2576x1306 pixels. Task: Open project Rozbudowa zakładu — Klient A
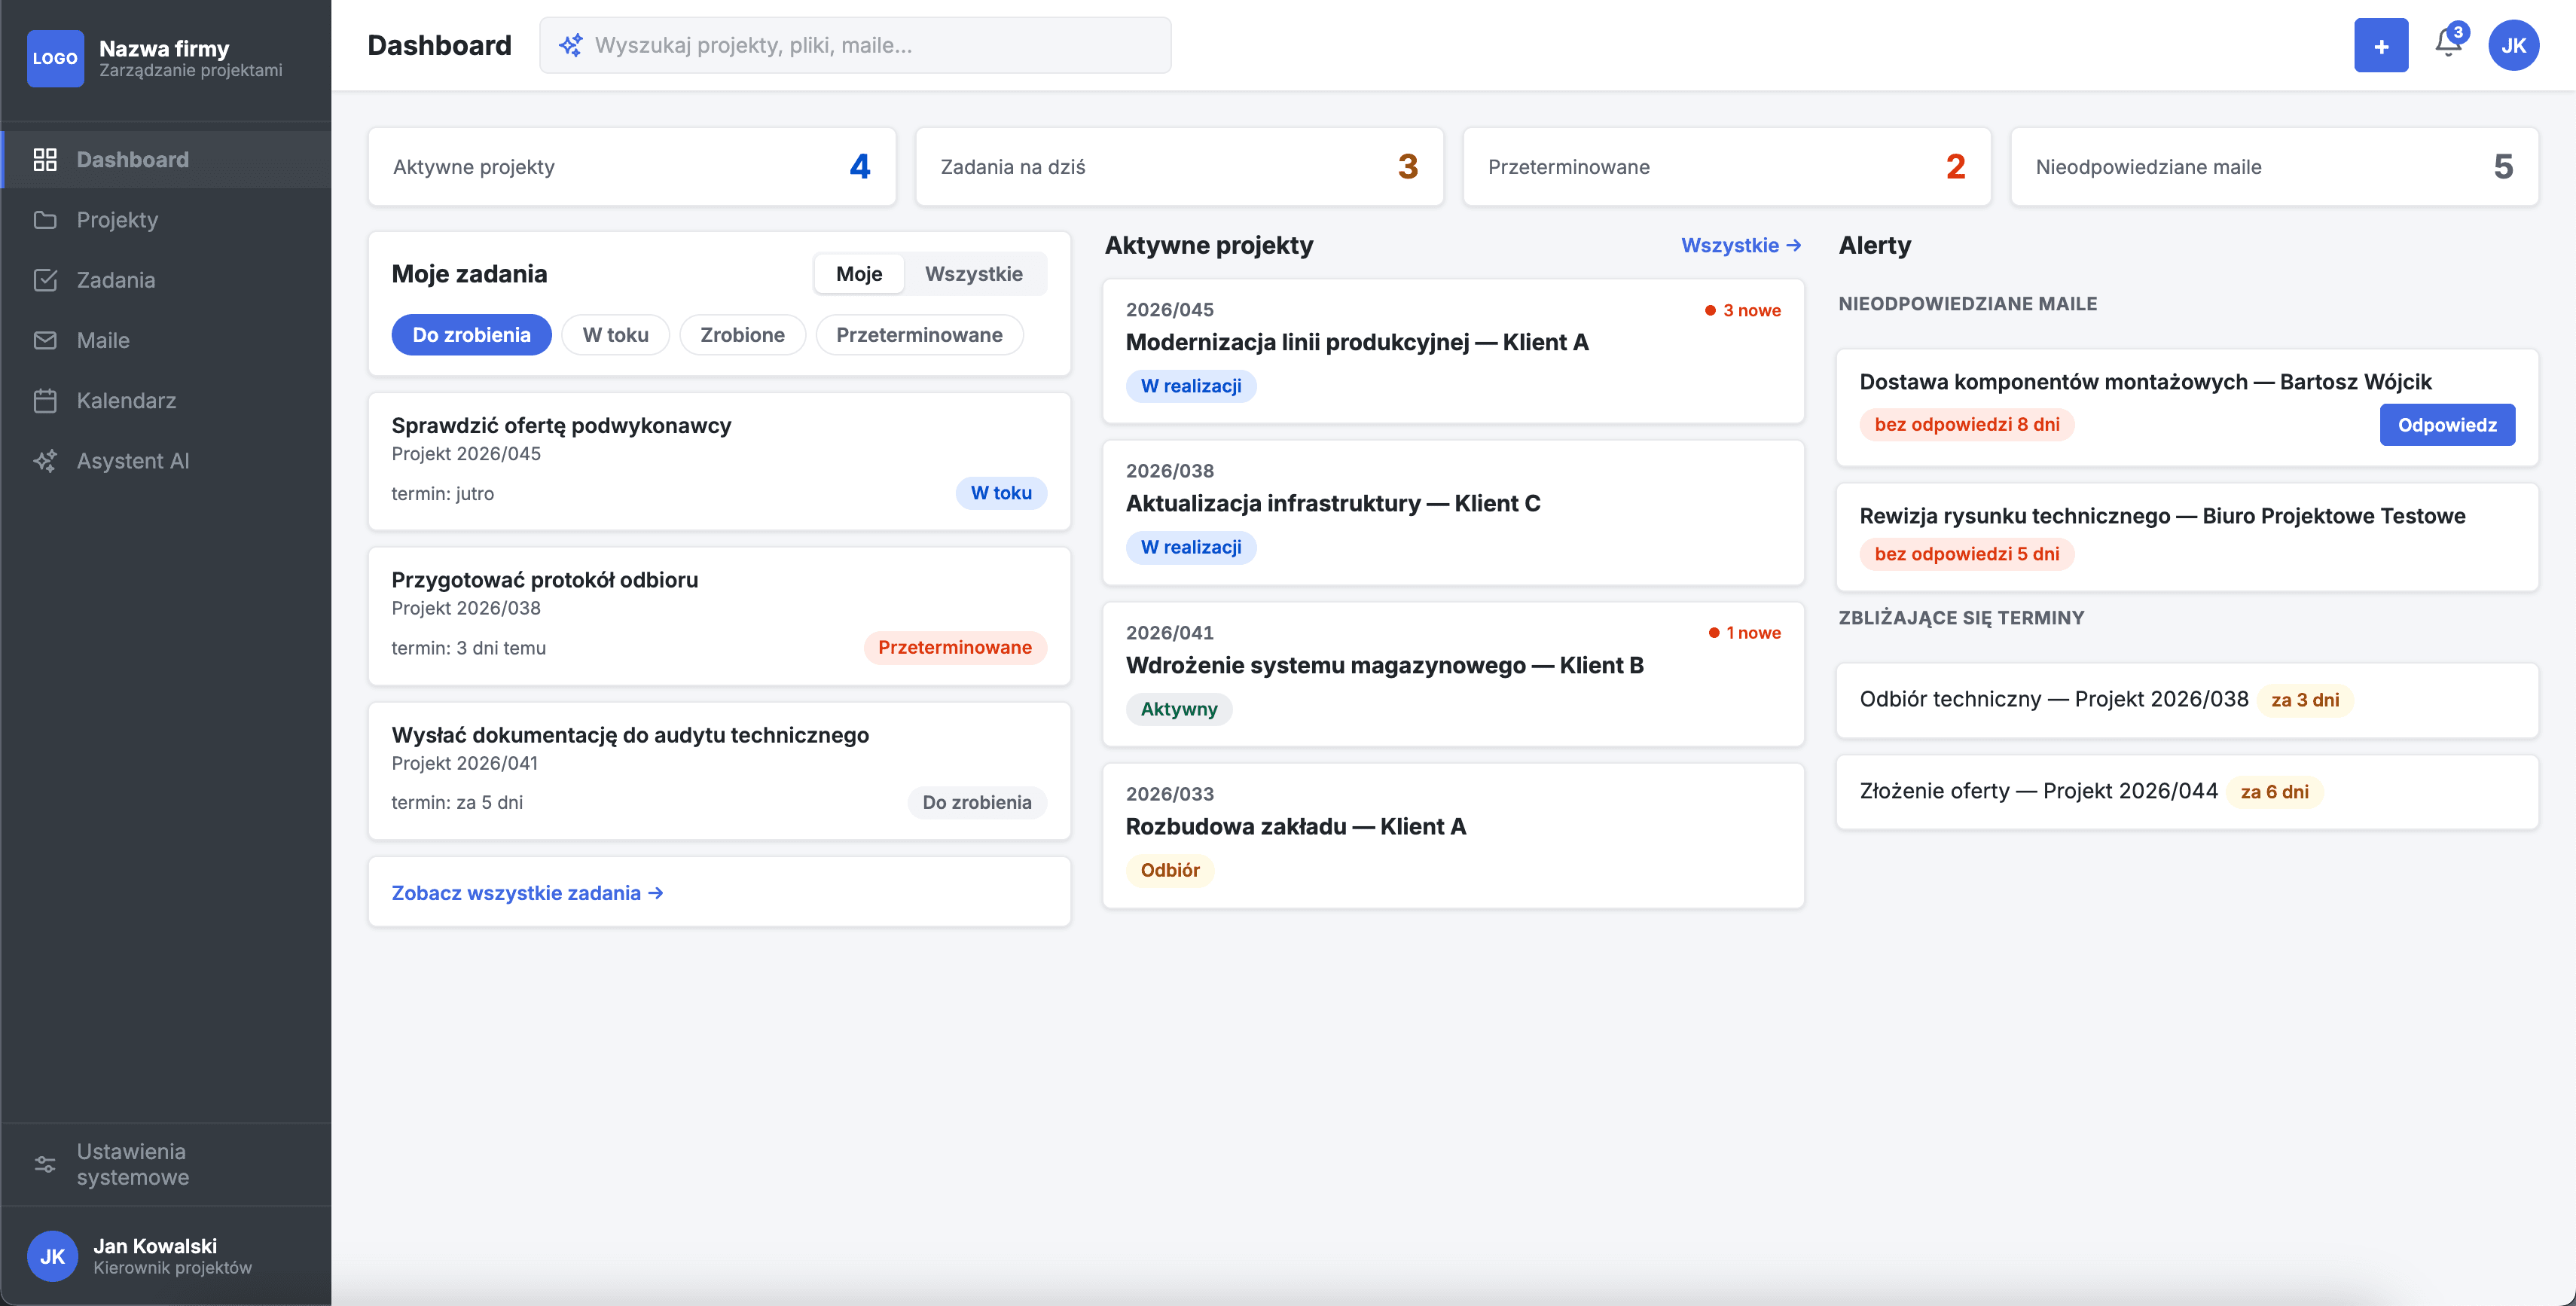pos(1453,836)
